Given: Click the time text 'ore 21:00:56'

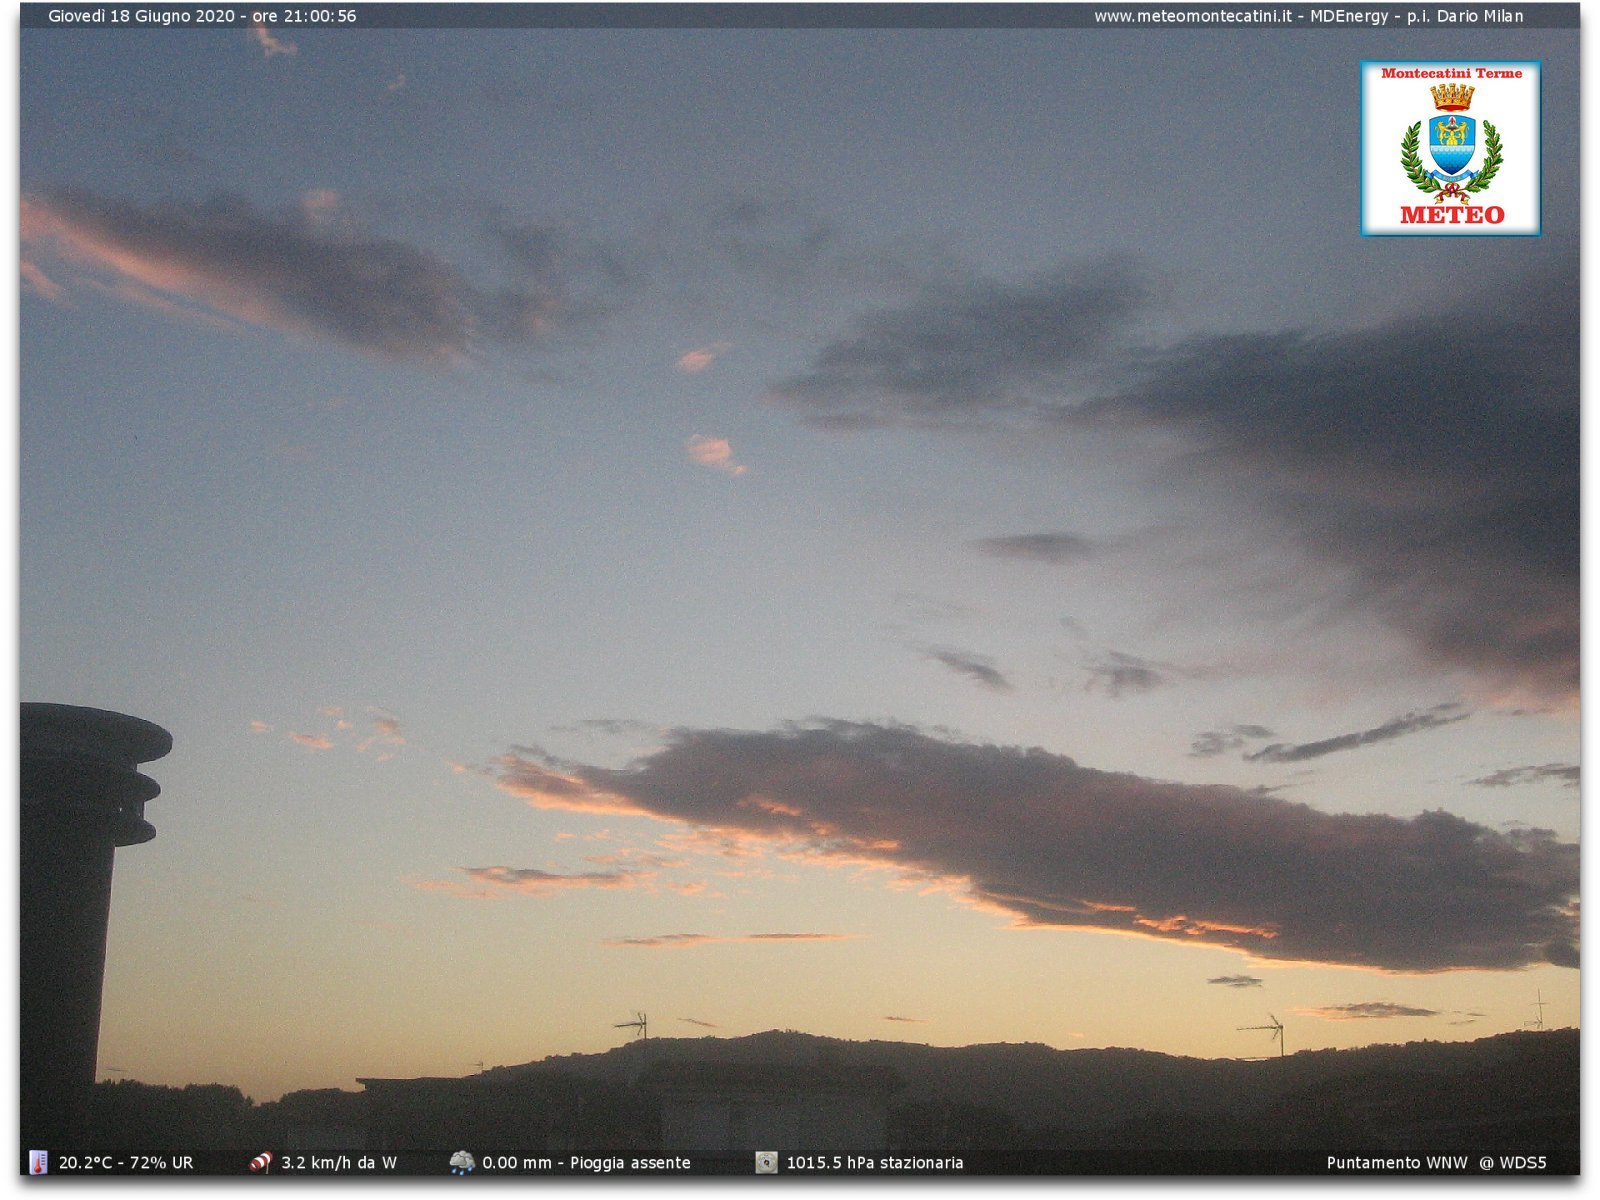Looking at the screenshot, I should [x=304, y=16].
